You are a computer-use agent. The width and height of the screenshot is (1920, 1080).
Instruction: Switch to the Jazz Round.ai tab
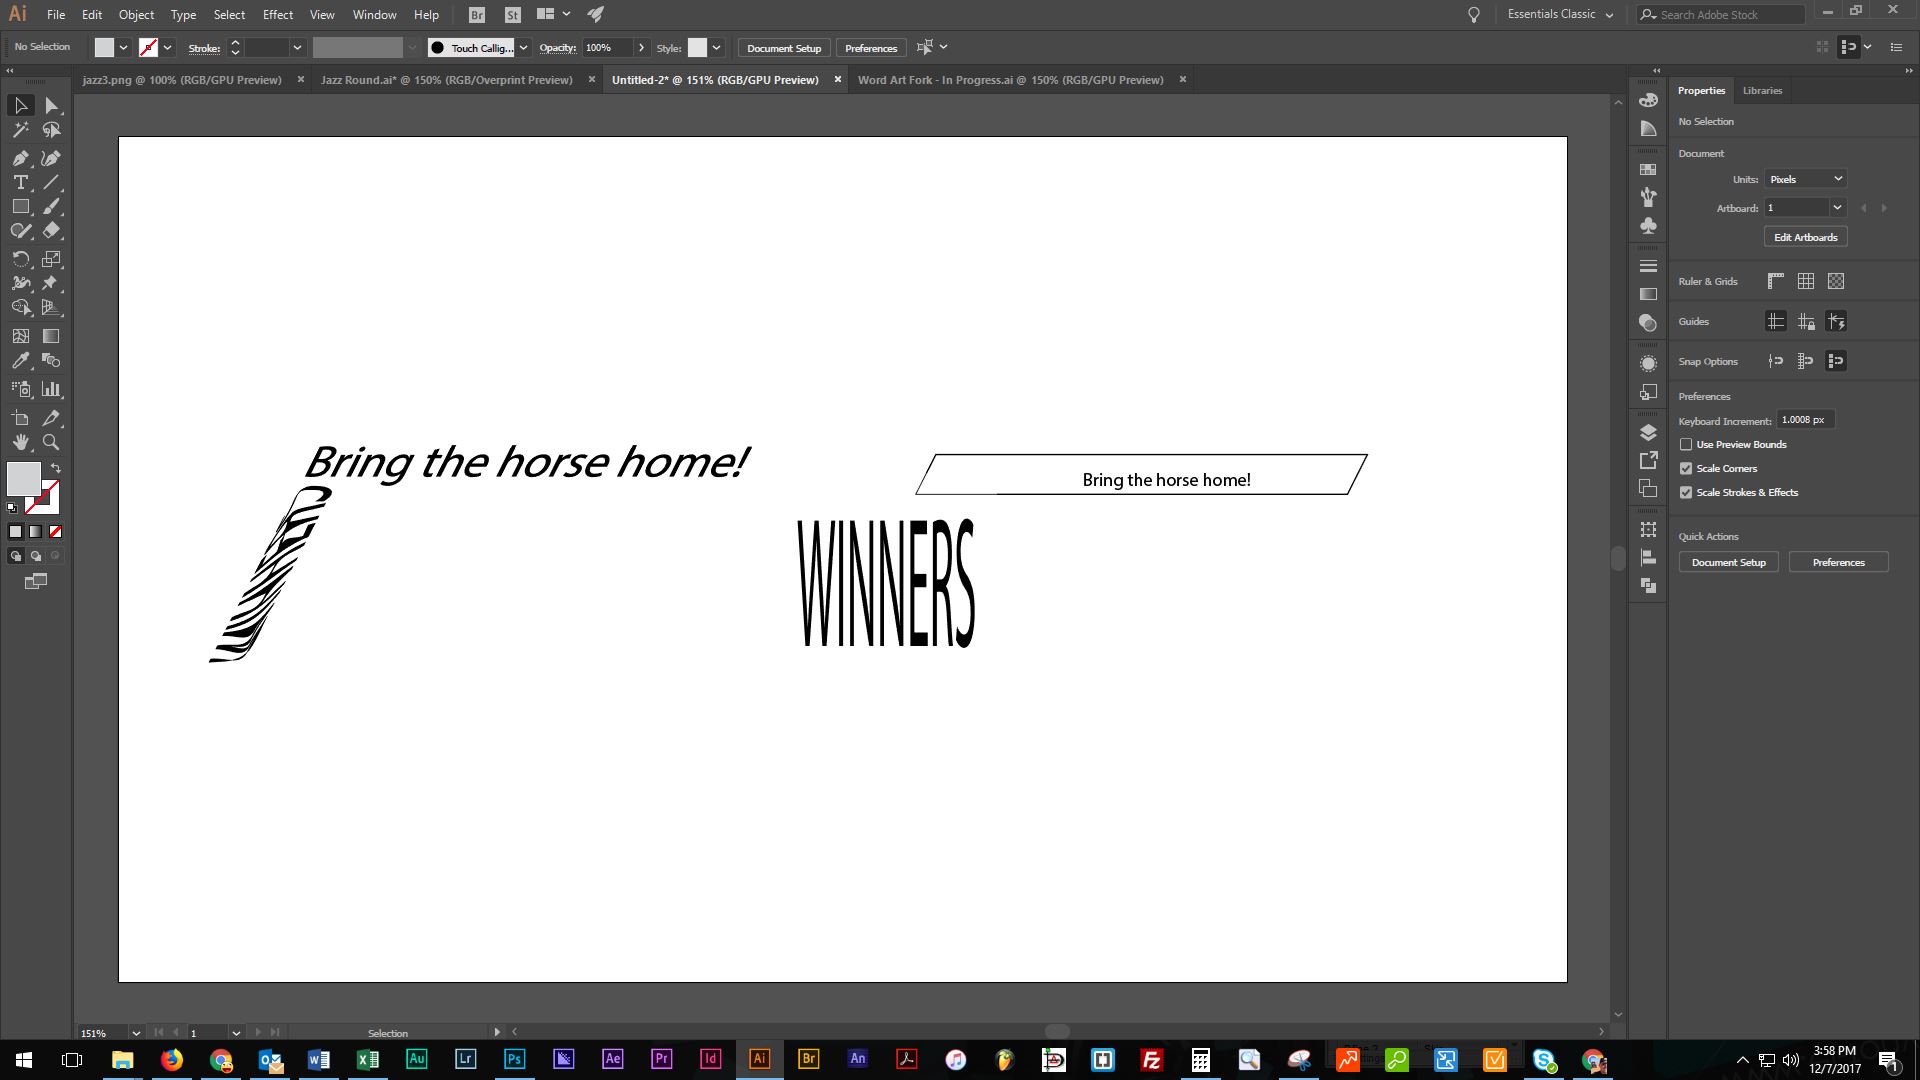[446, 80]
